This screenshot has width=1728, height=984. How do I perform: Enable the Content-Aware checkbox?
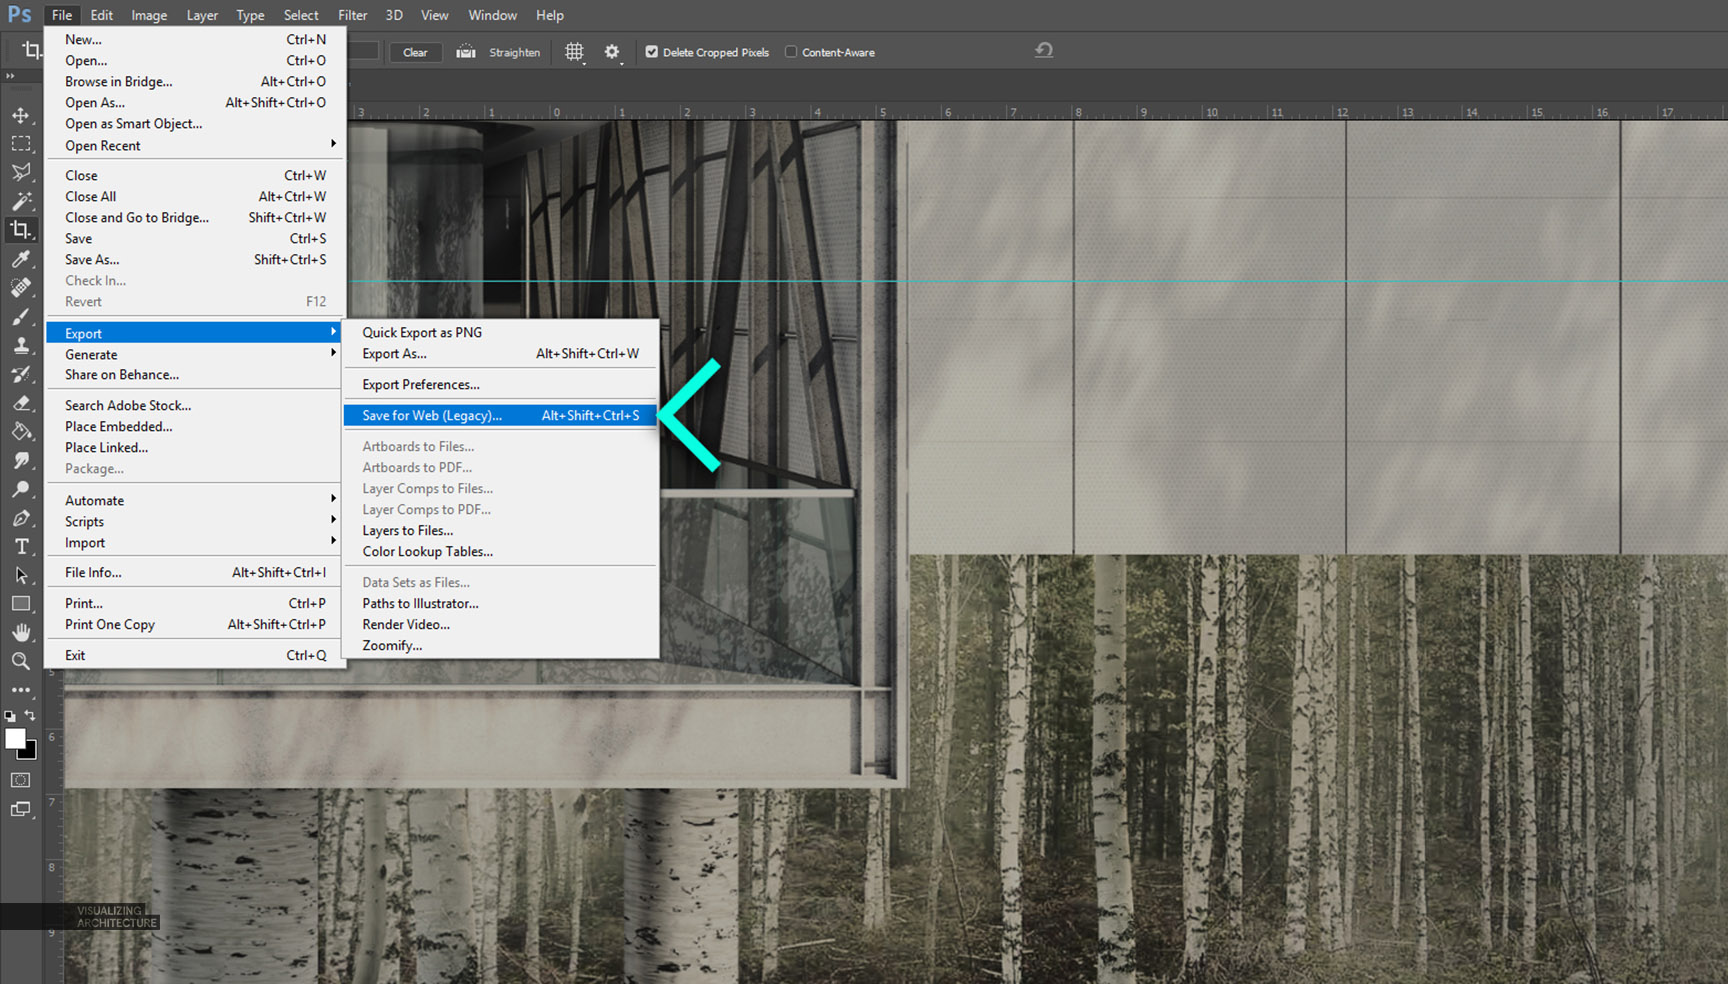(x=791, y=52)
